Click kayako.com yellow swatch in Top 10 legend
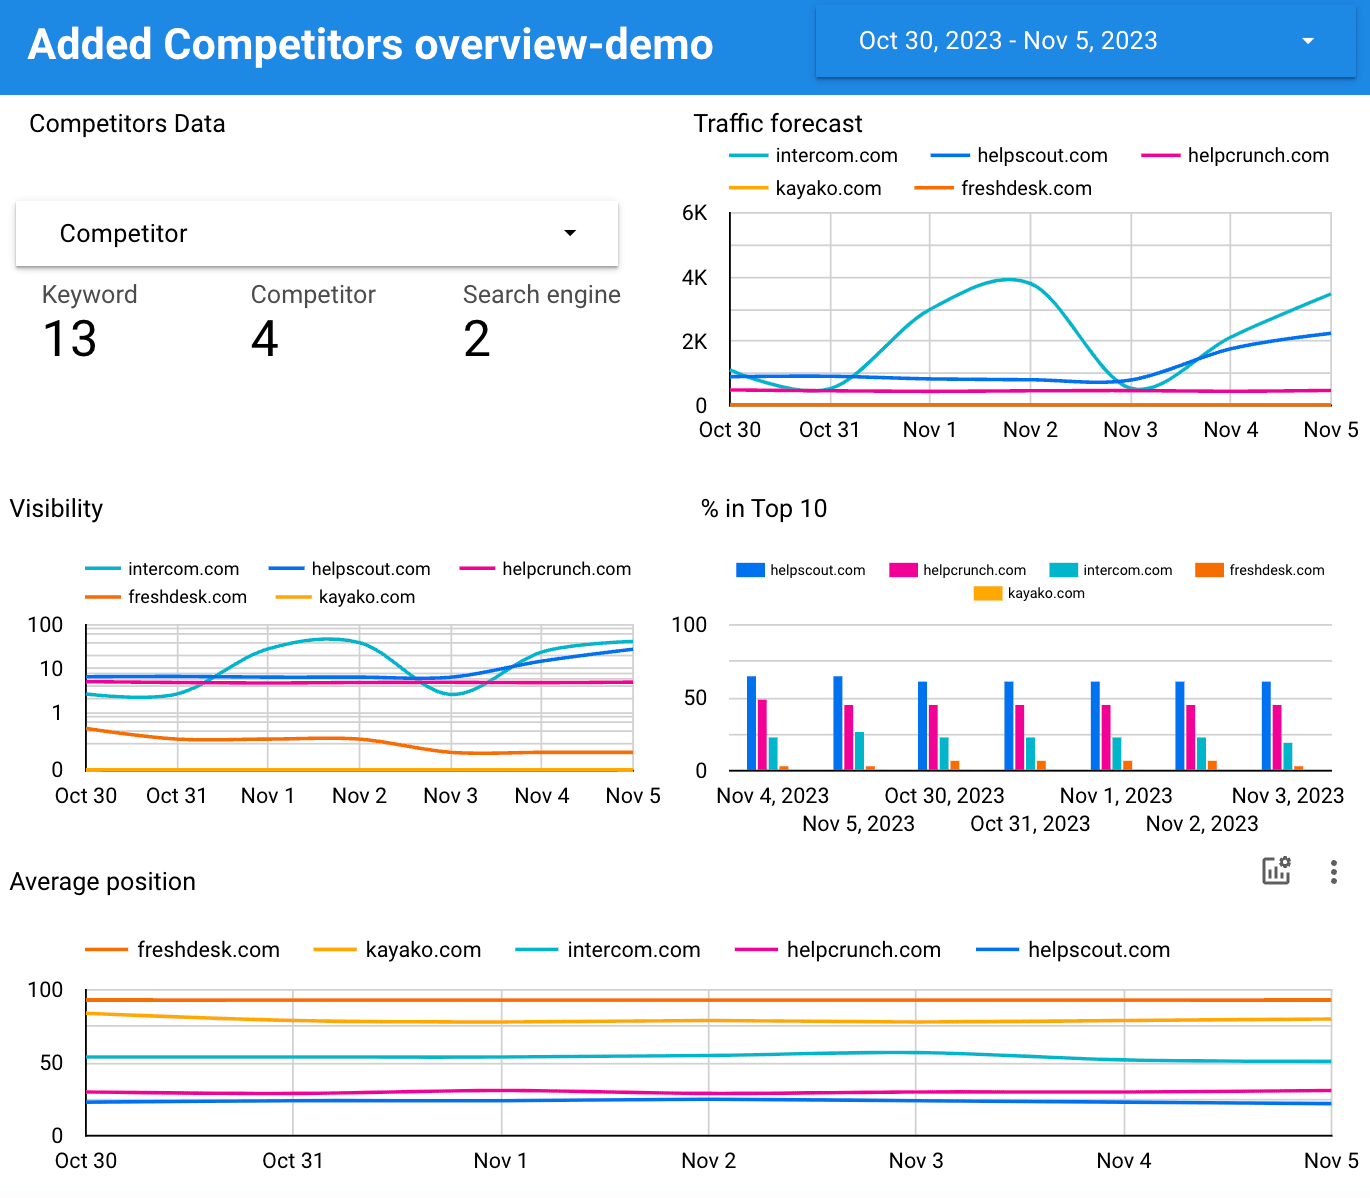The width and height of the screenshot is (1370, 1198). [x=988, y=593]
